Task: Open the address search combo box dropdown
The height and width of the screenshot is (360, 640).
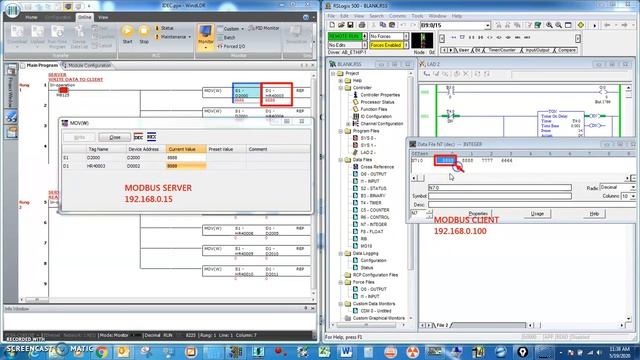Action: [487, 25]
